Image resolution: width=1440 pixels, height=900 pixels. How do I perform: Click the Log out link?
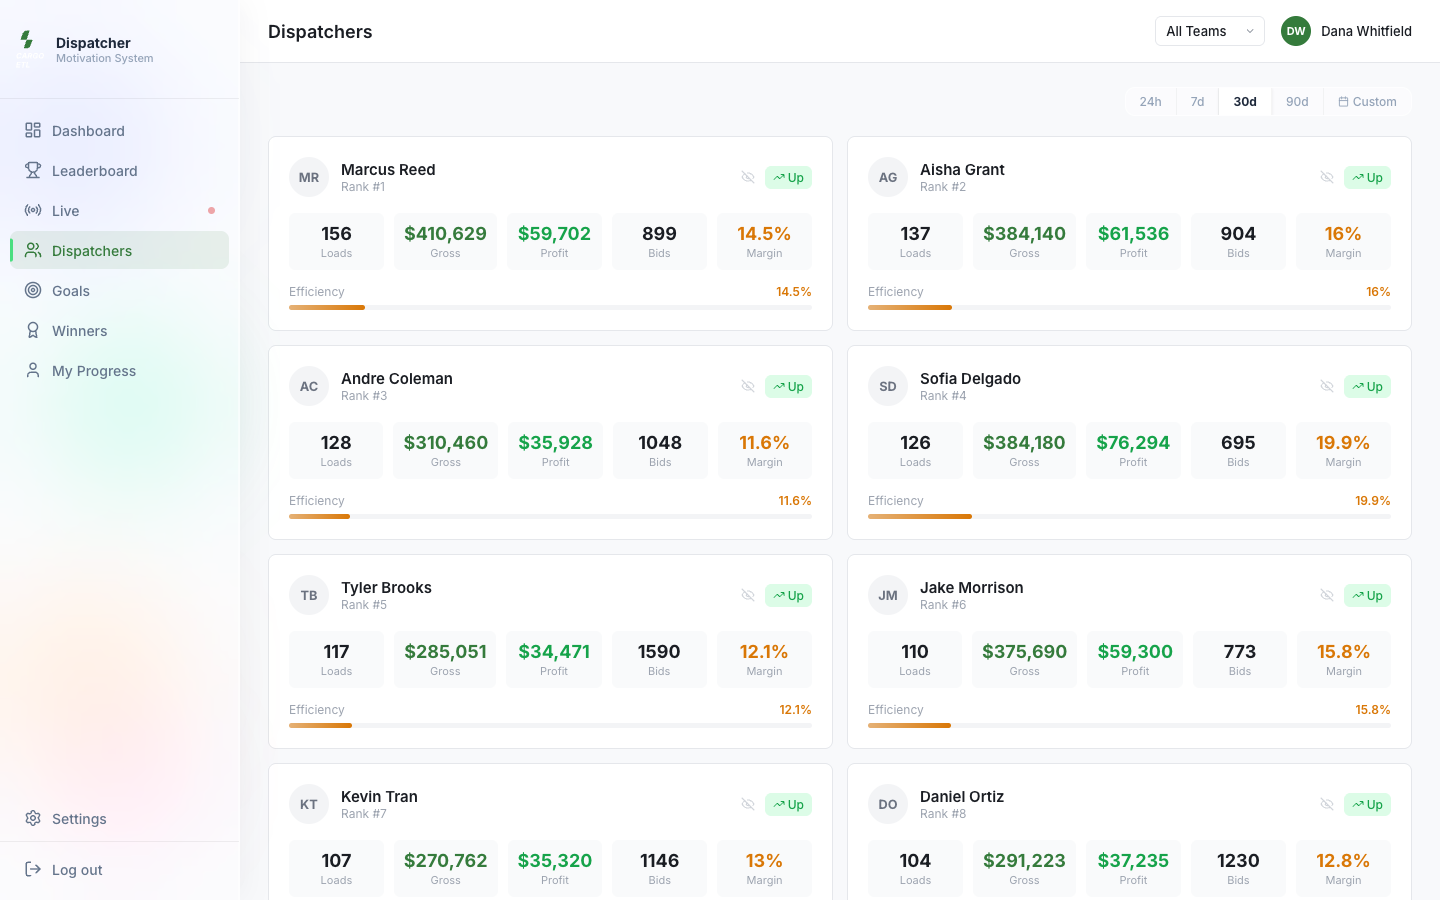click(x=119, y=869)
